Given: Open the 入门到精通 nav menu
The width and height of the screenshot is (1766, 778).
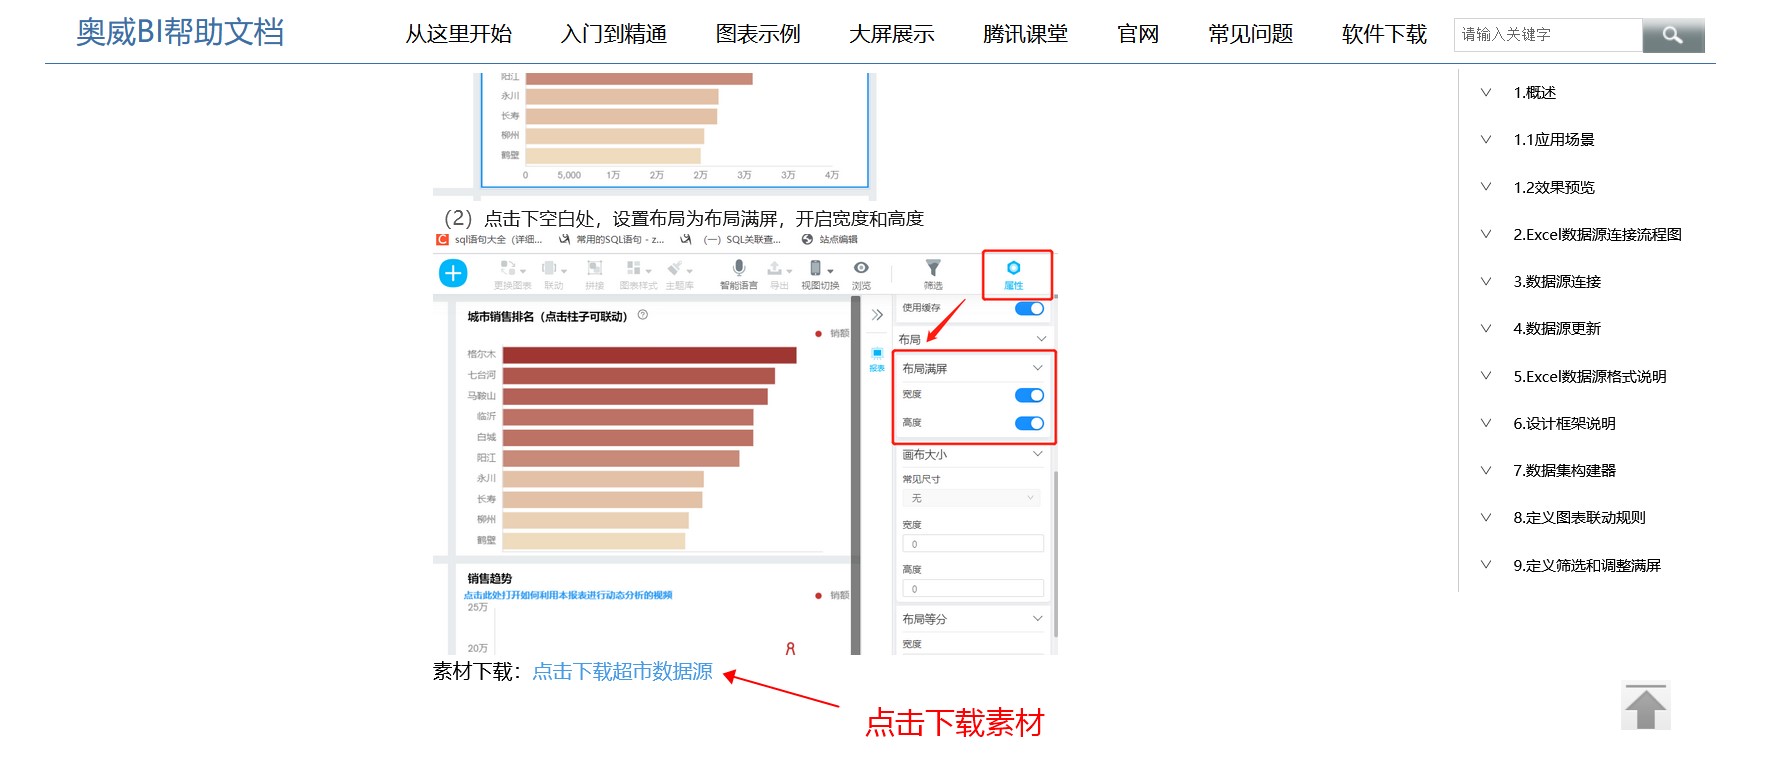Looking at the screenshot, I should point(614,34).
